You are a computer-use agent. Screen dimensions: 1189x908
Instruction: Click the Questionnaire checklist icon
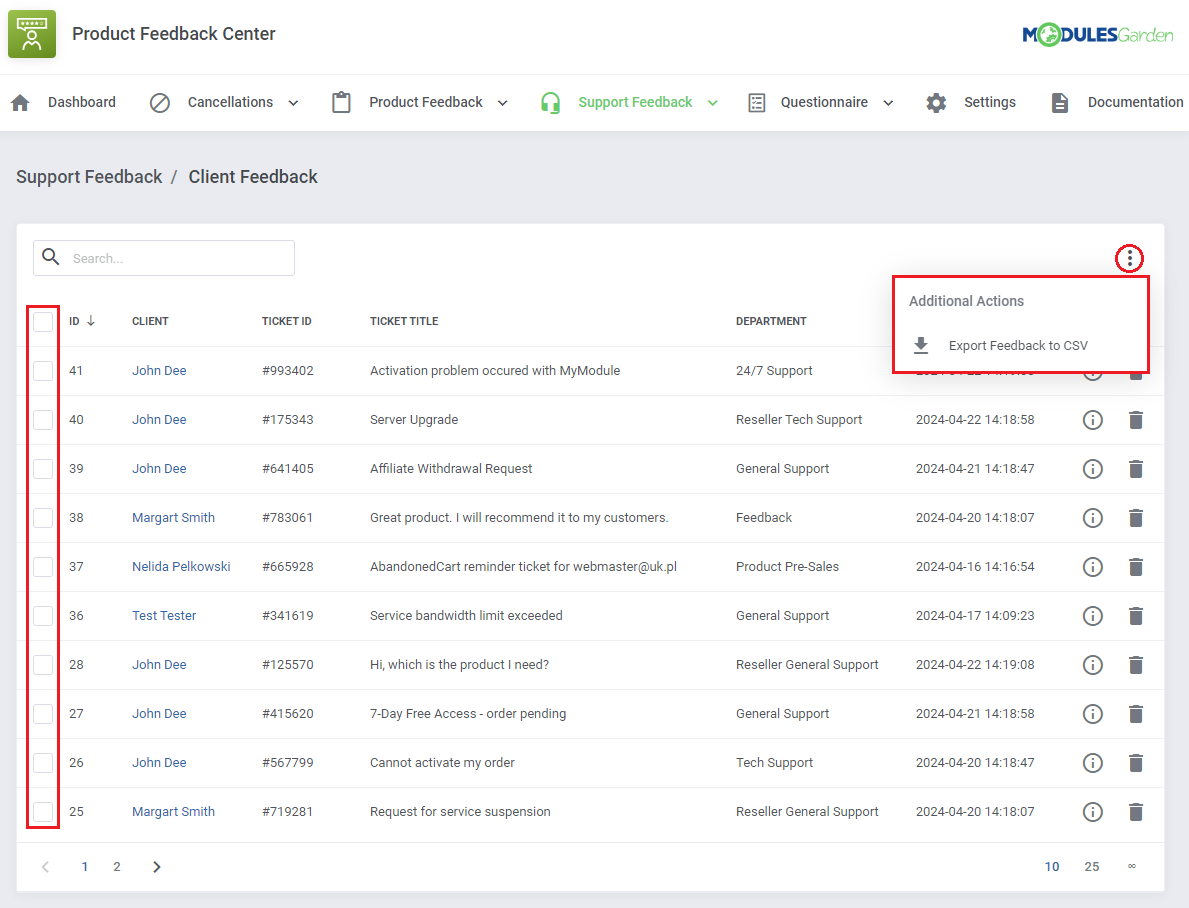[x=757, y=102]
